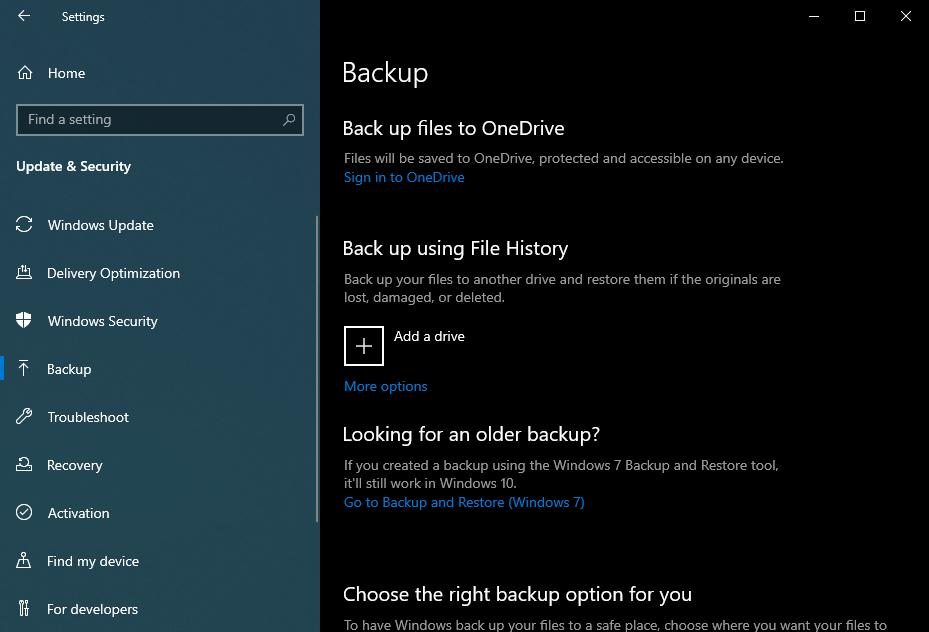Image resolution: width=929 pixels, height=632 pixels.
Task: Click the For developers icon
Action: pos(25,609)
